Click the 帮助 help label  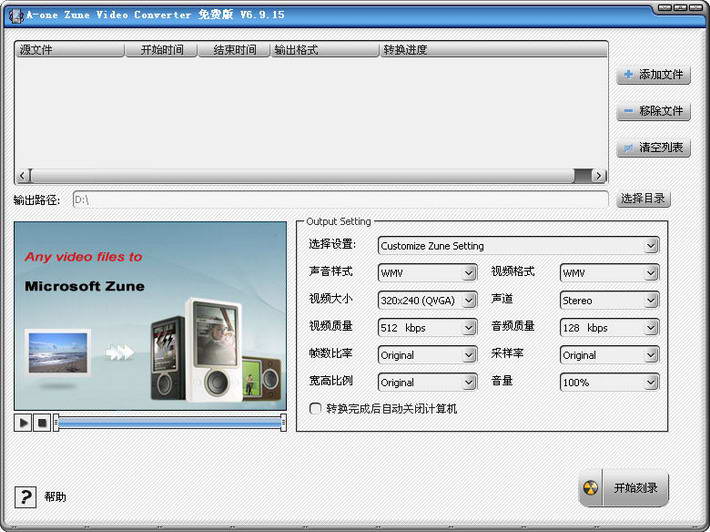coord(55,497)
